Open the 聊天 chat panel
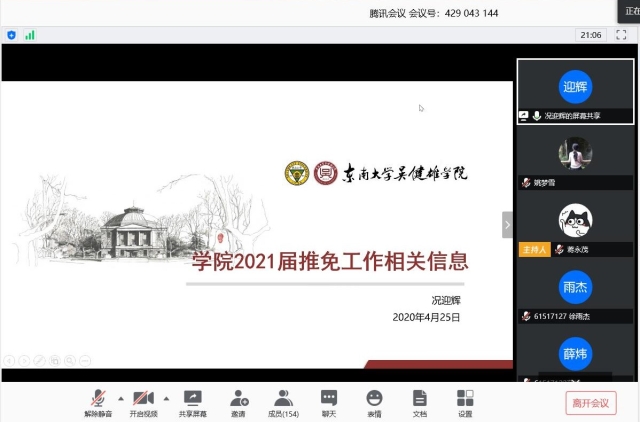Screen dimensions: 640x422 [329, 403]
